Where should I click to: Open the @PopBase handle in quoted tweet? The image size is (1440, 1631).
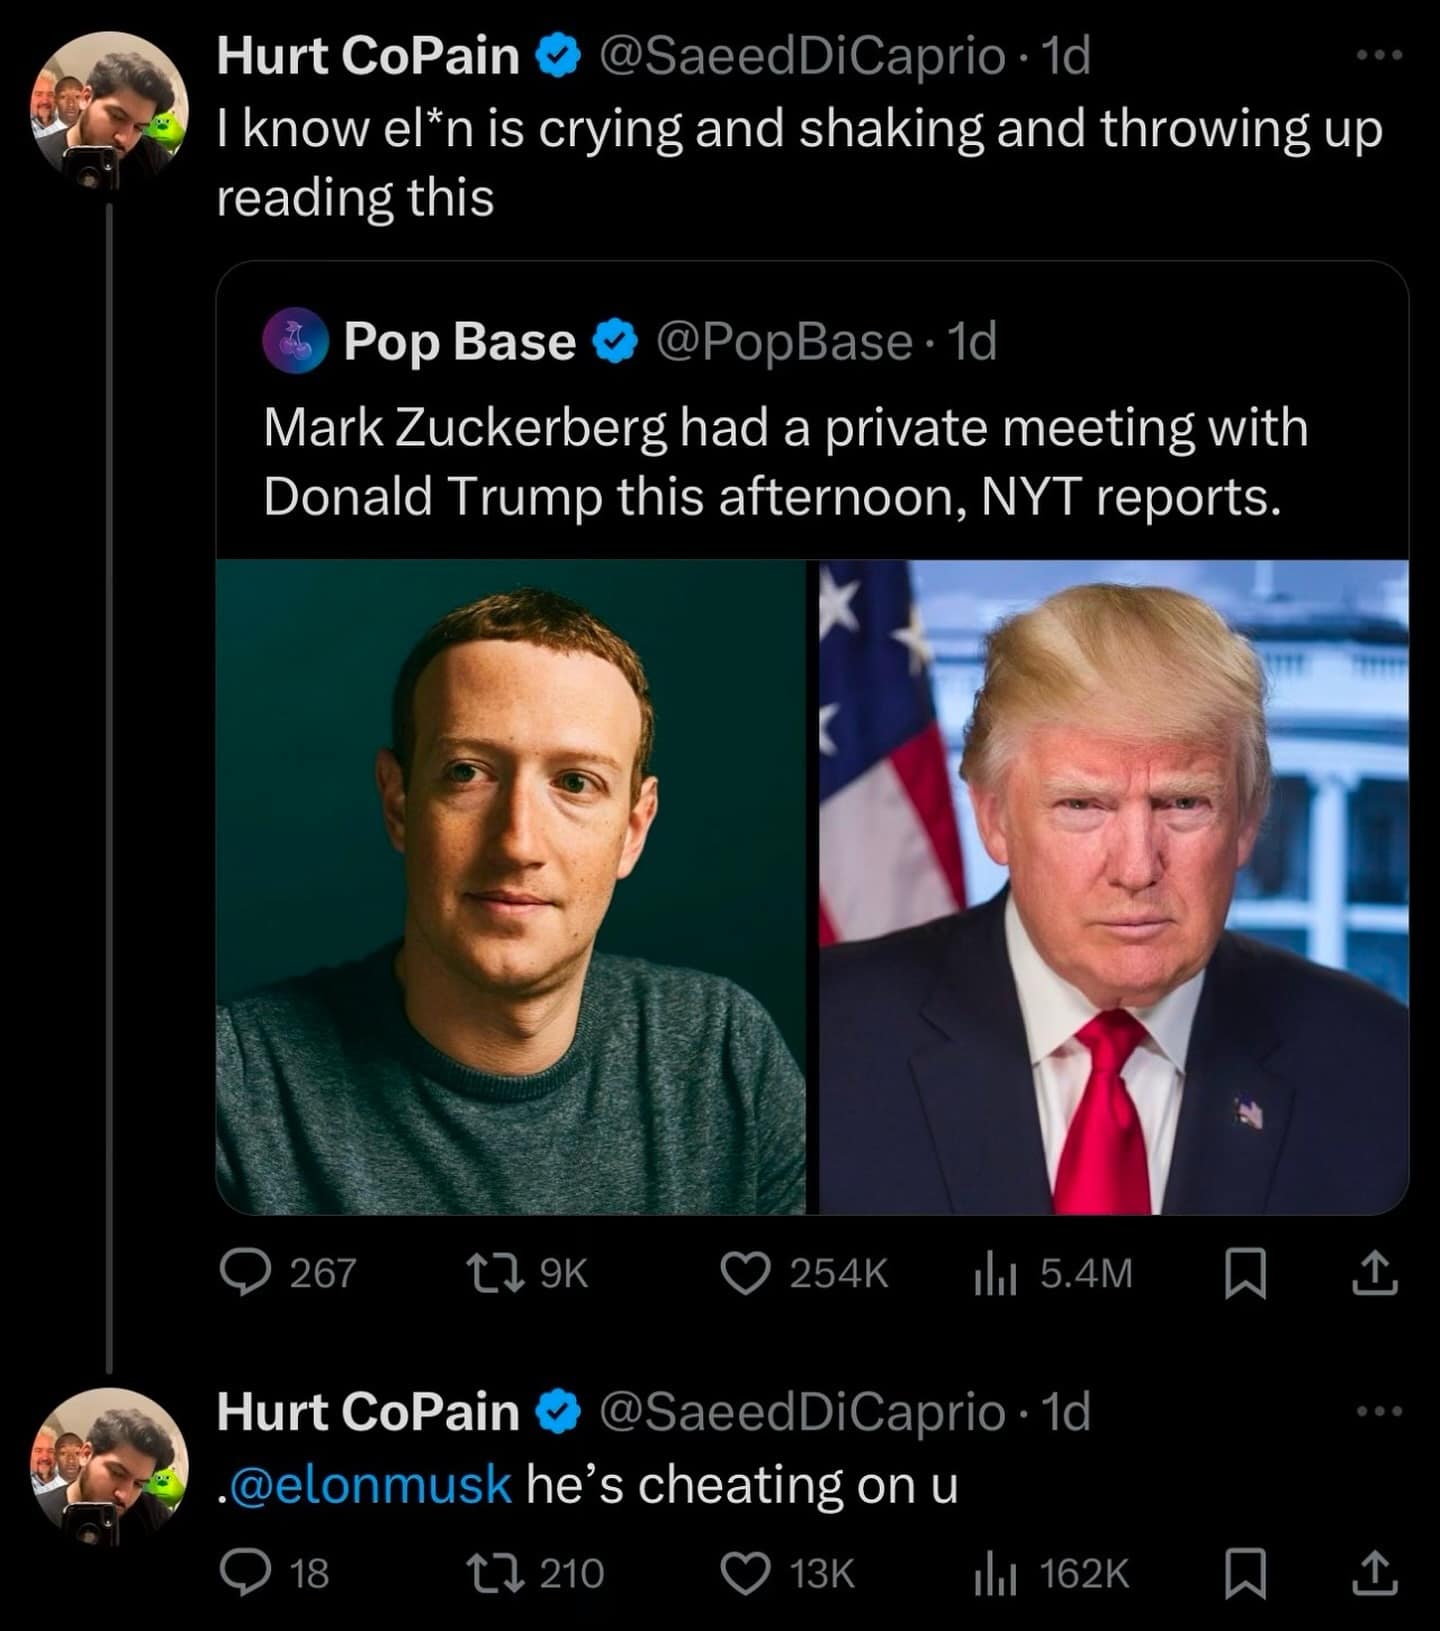784,342
